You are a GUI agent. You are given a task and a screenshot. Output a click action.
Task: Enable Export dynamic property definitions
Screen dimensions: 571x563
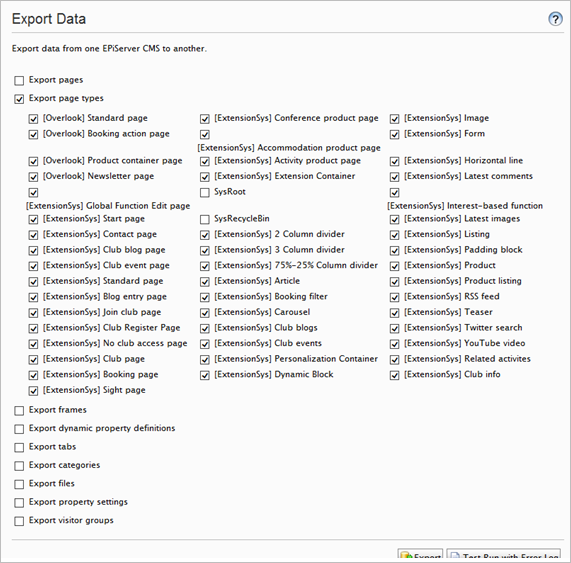(x=19, y=429)
